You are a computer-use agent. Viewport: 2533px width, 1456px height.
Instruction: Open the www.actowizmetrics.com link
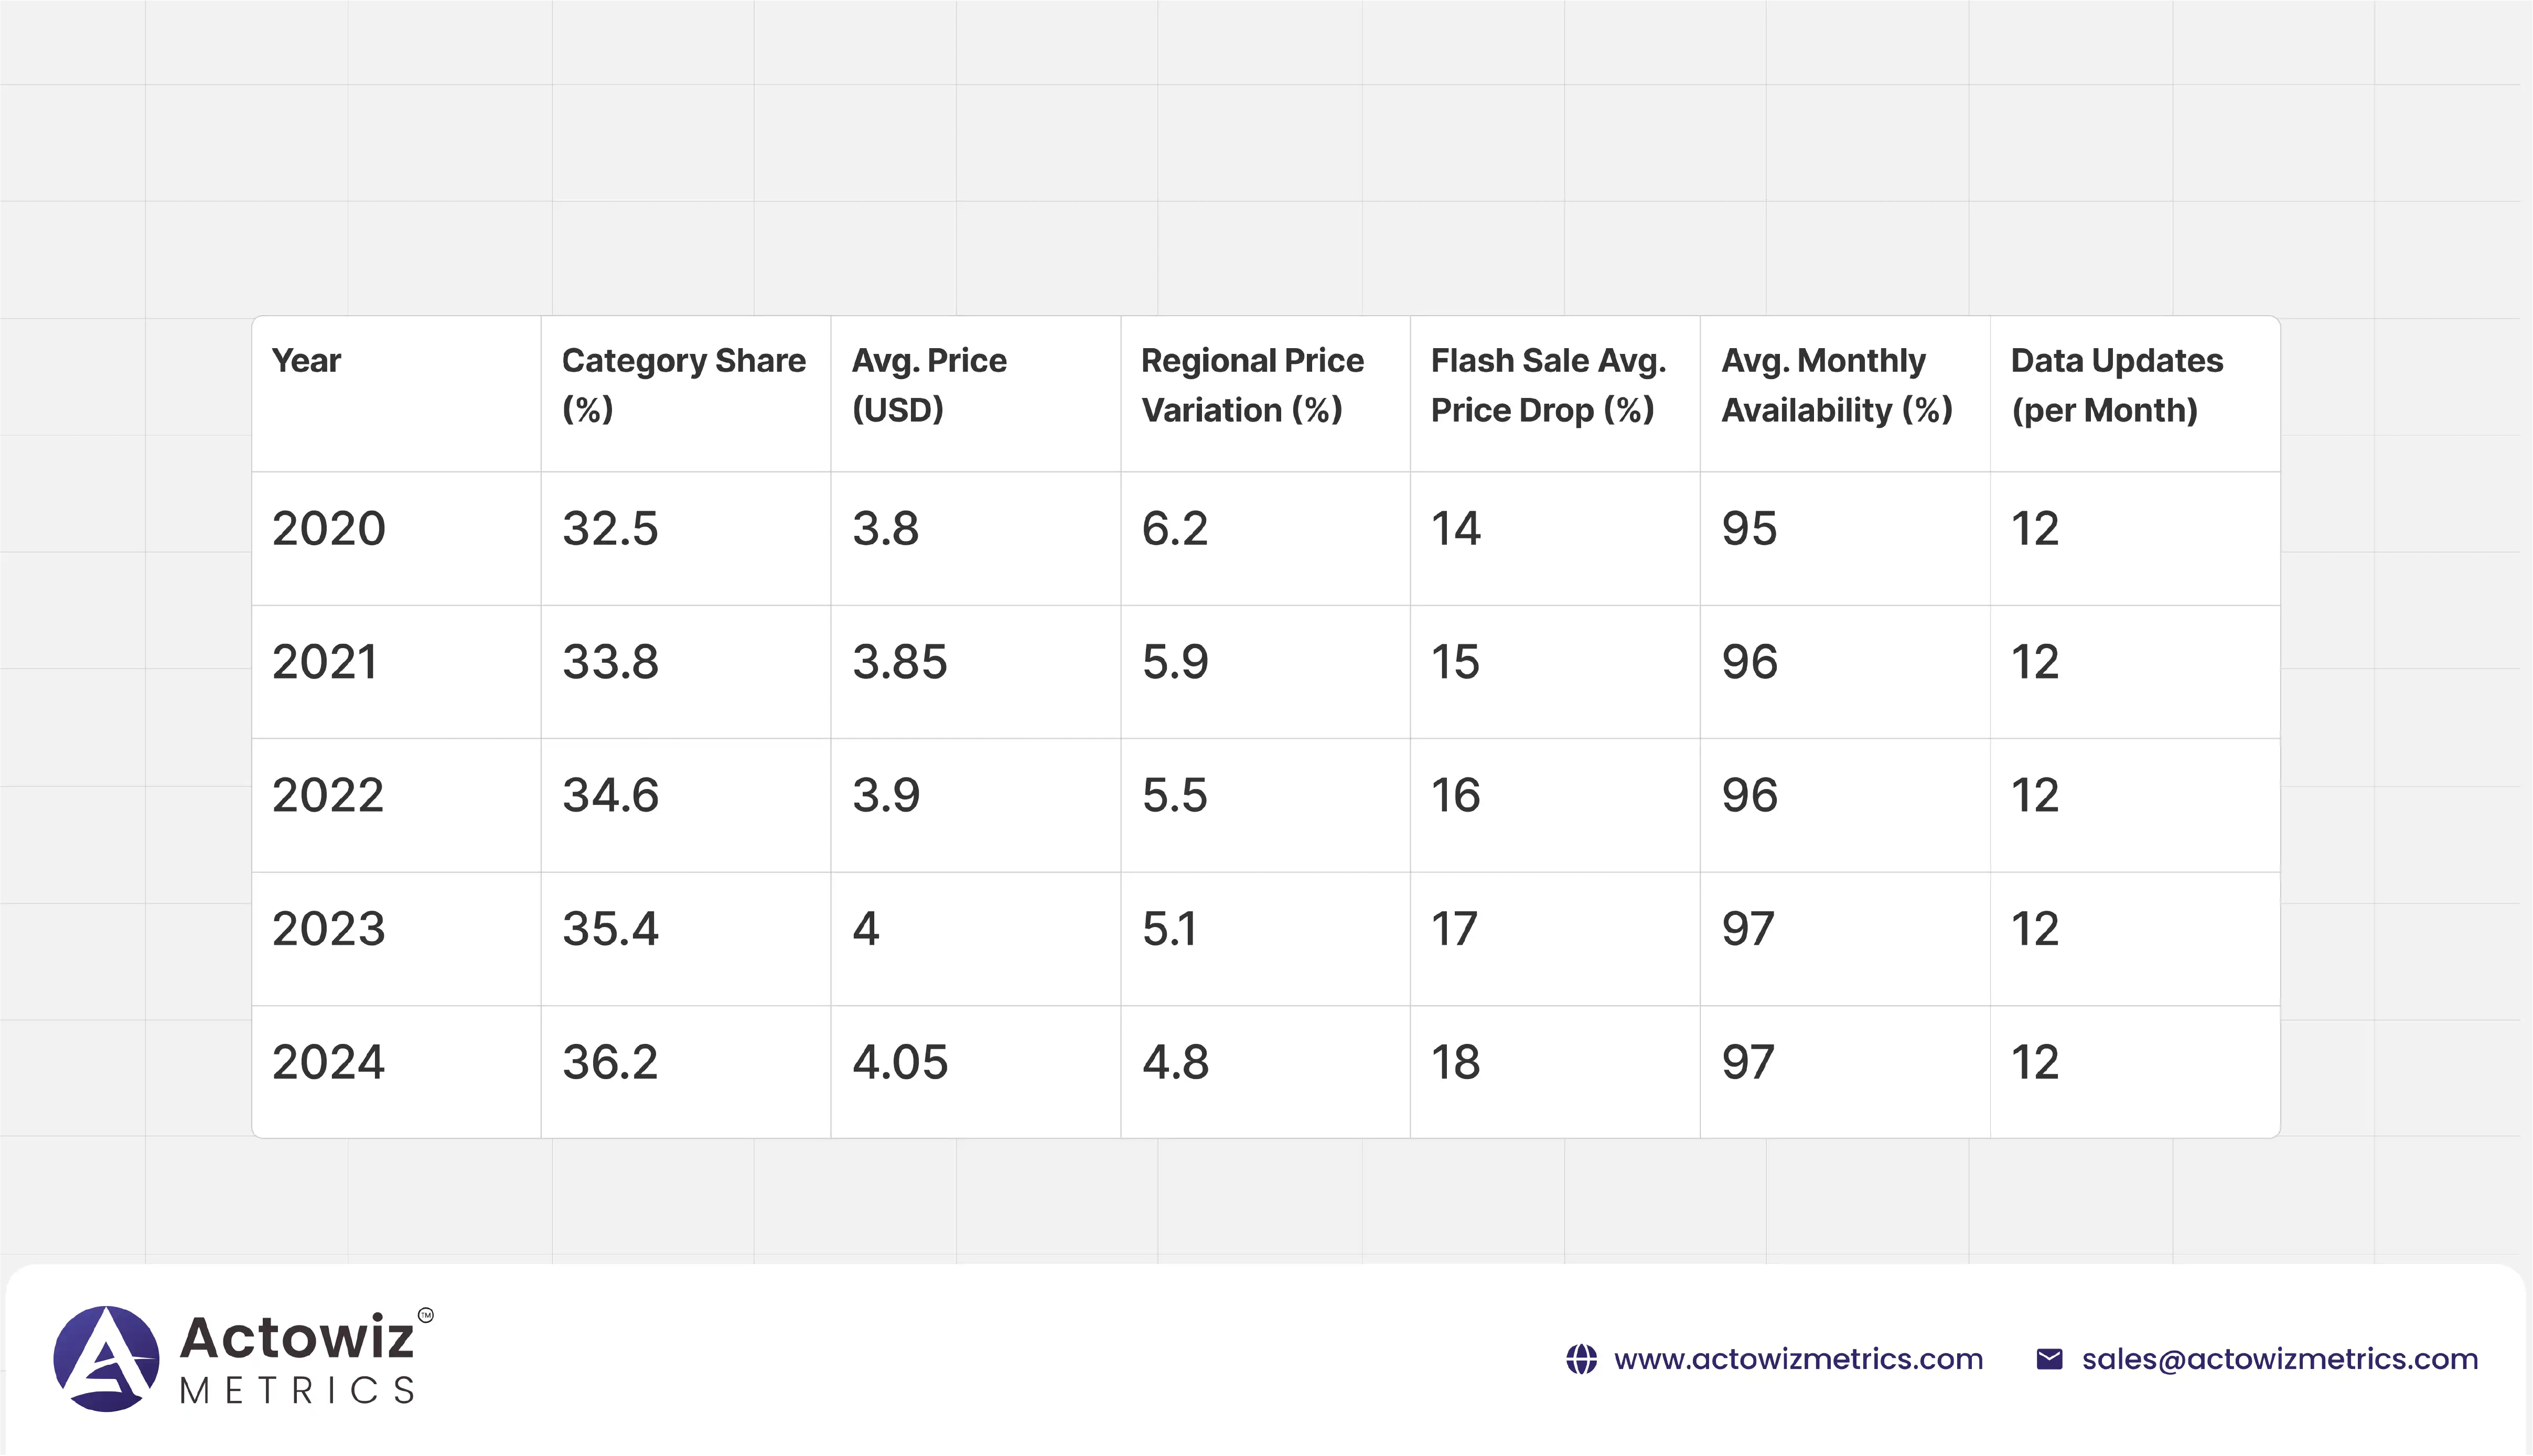pyautogui.click(x=1798, y=1359)
